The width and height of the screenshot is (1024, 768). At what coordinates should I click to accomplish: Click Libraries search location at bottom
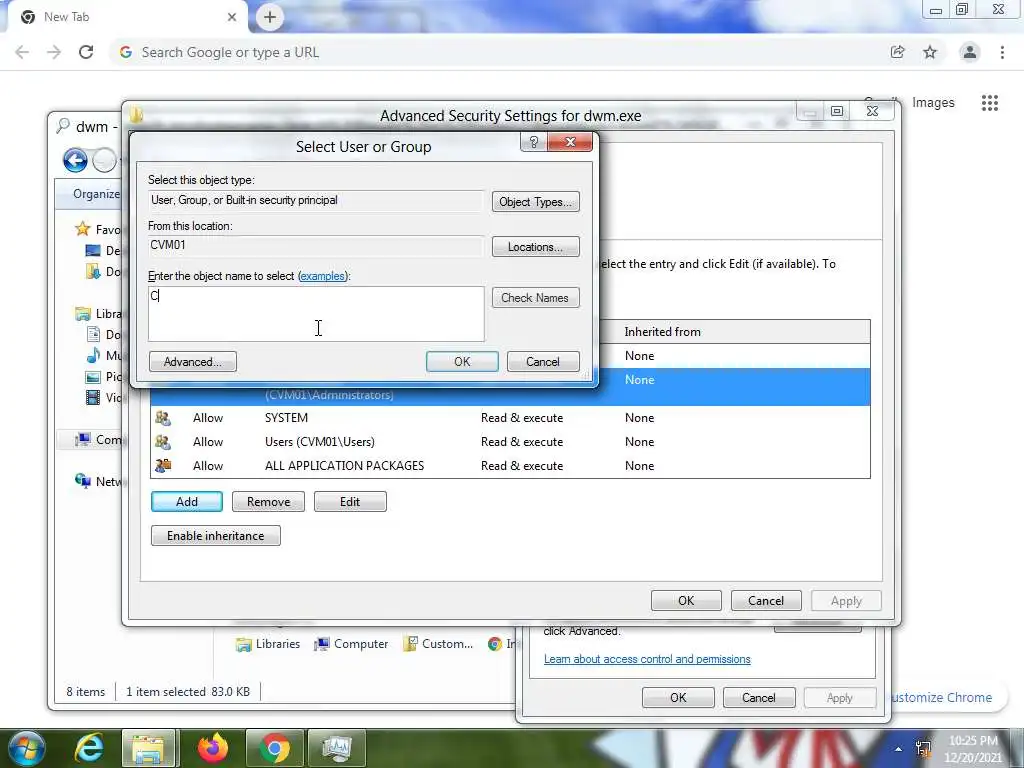[268, 644]
